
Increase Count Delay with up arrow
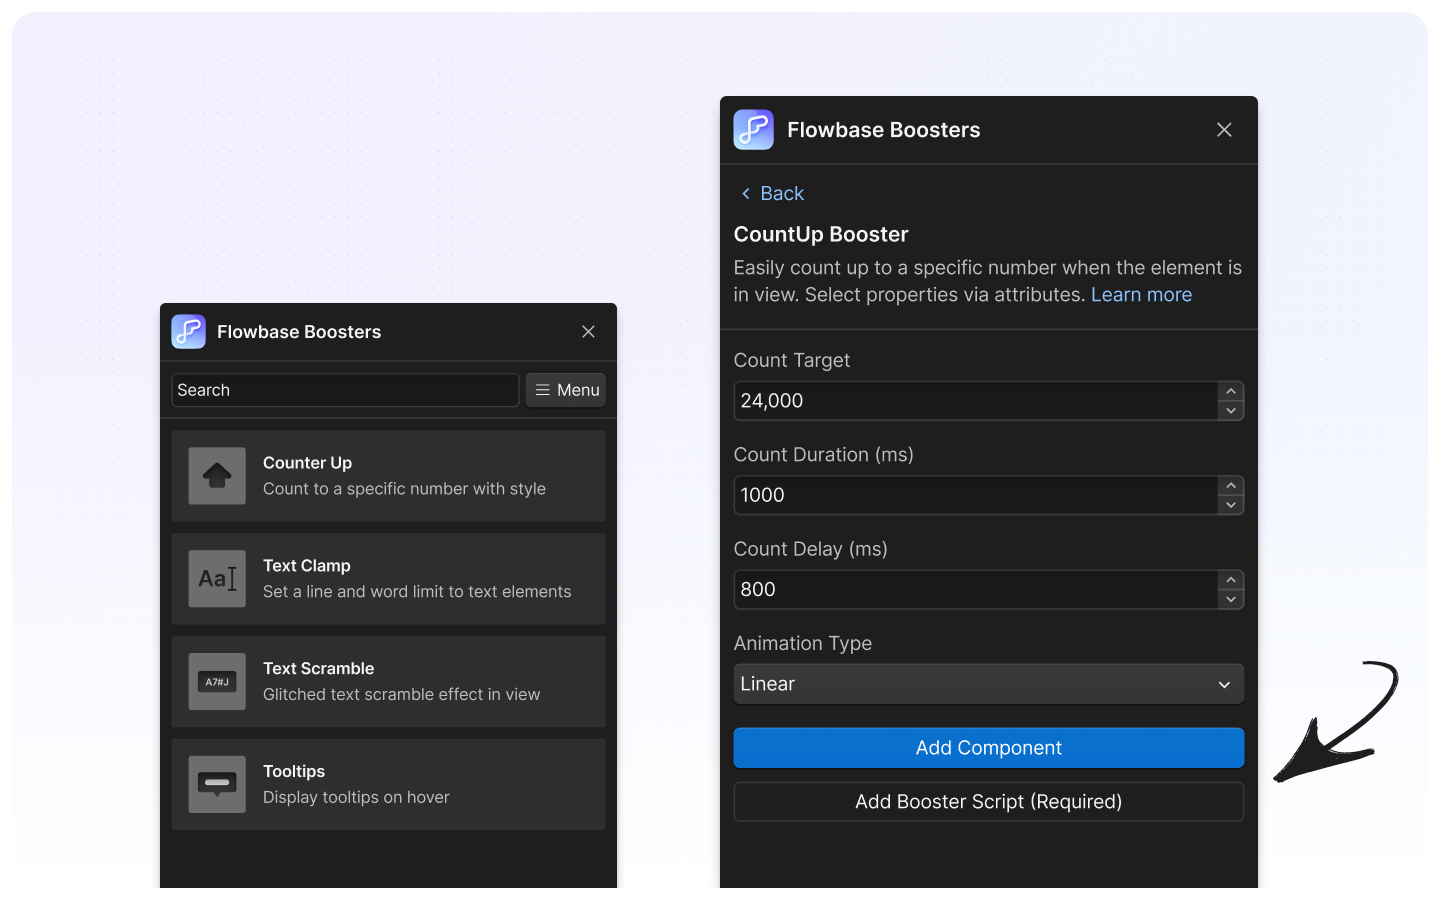pos(1231,580)
